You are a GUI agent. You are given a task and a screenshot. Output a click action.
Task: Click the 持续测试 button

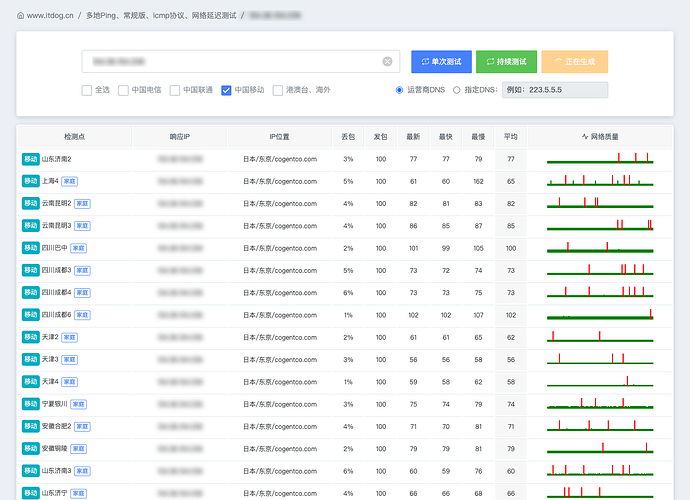(x=506, y=62)
